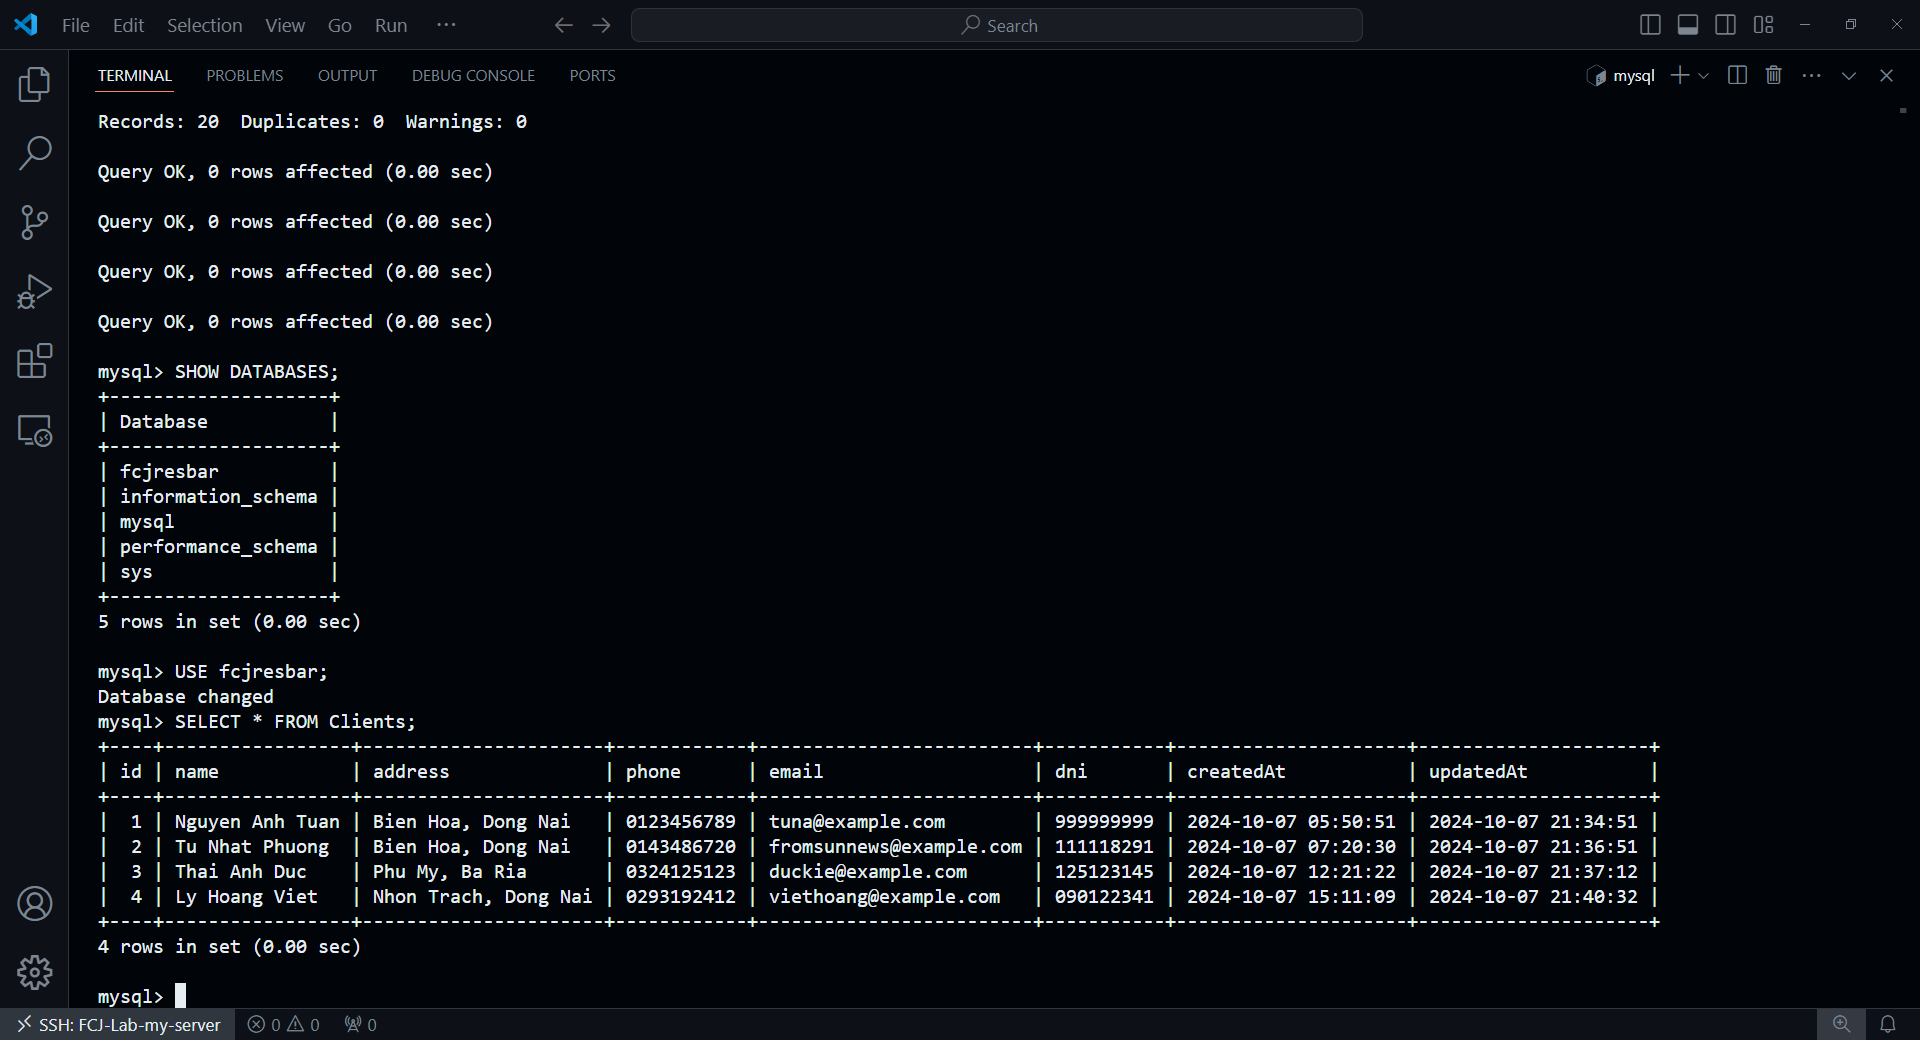Create a new terminal with plus icon
The height and width of the screenshot is (1040, 1920).
[1680, 75]
